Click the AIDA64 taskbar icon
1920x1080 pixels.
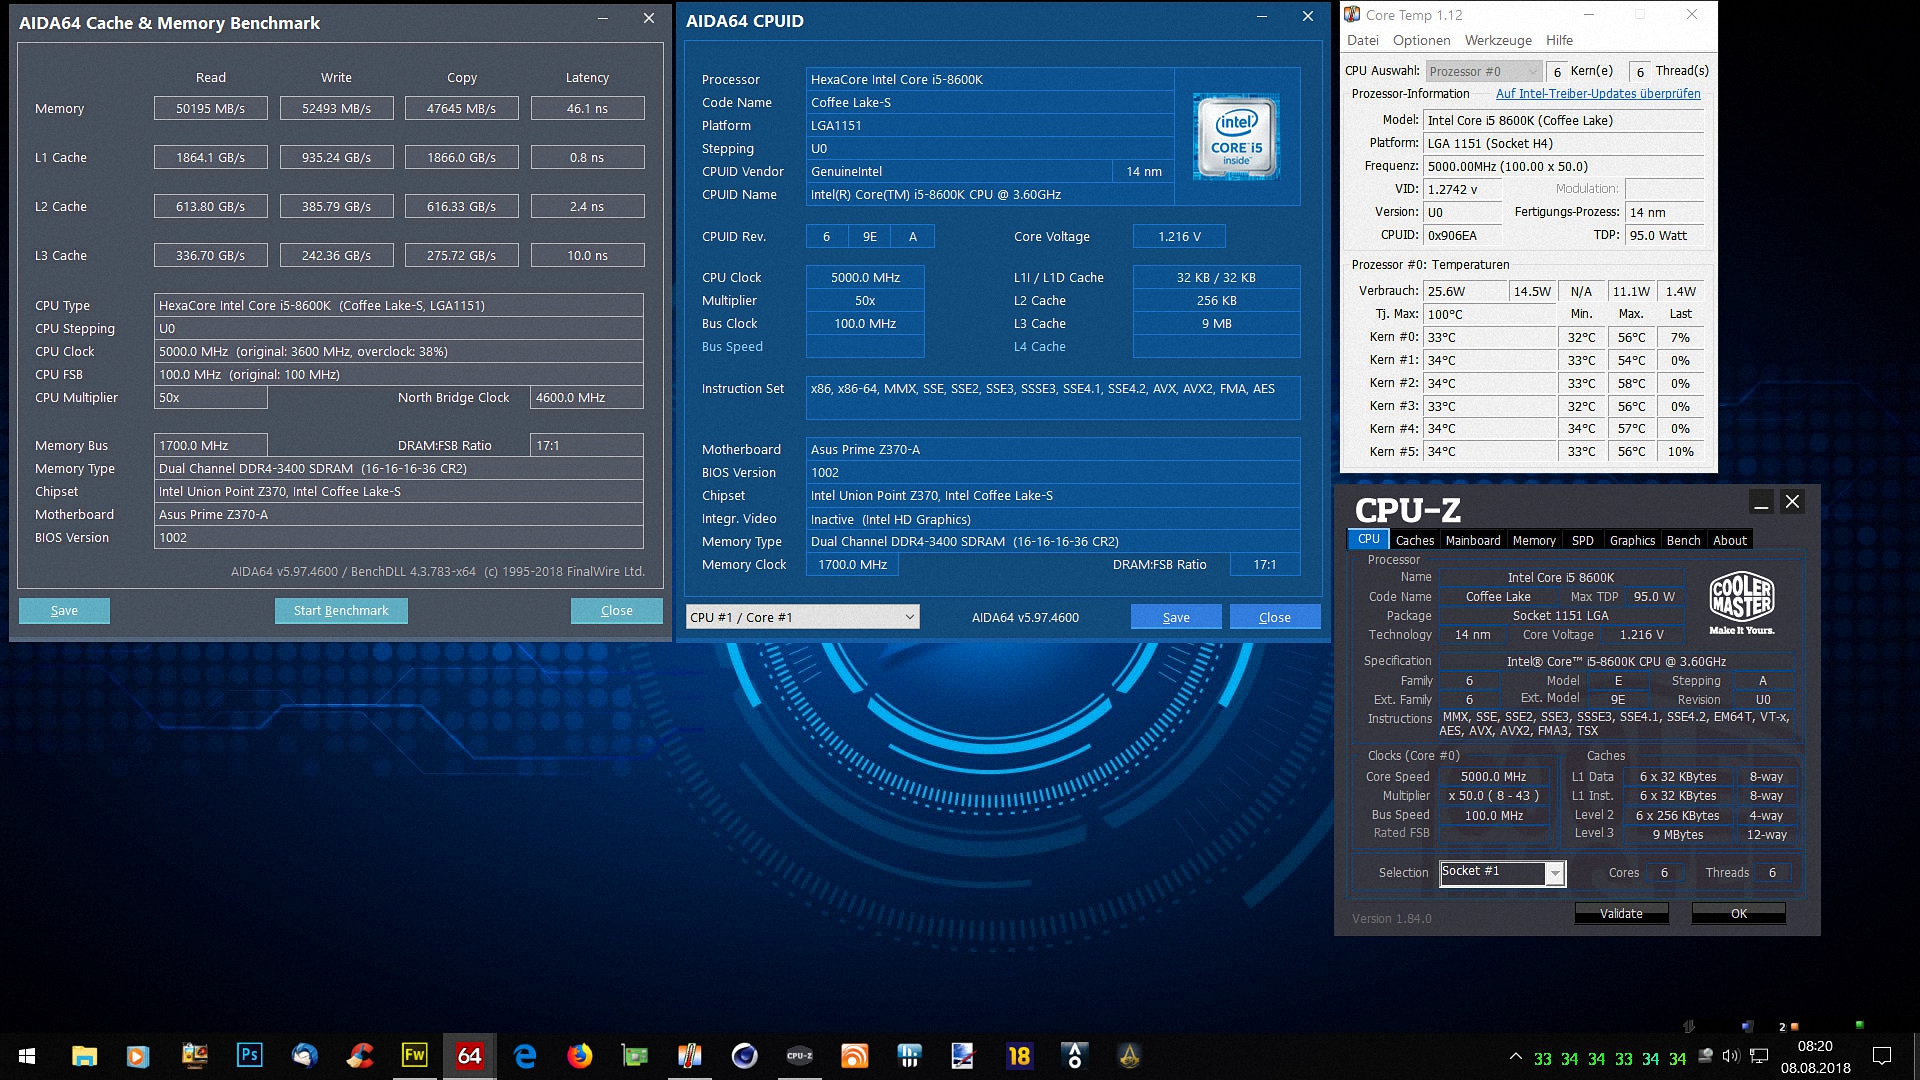pos(469,1056)
